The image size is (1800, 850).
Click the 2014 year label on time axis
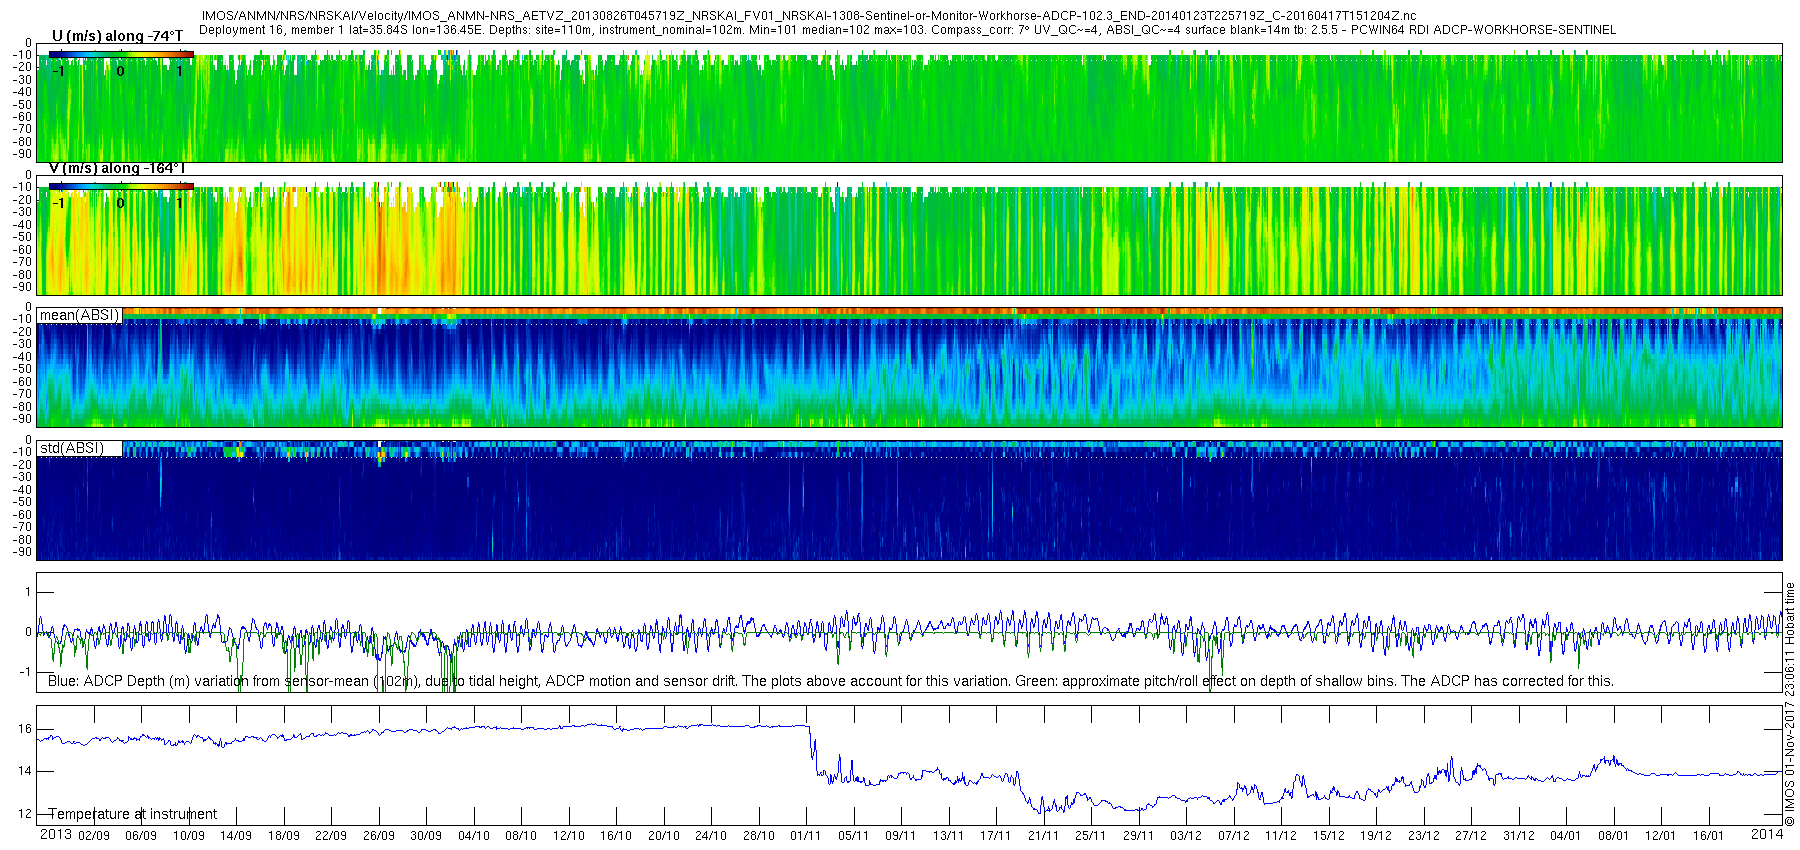coord(1766,835)
